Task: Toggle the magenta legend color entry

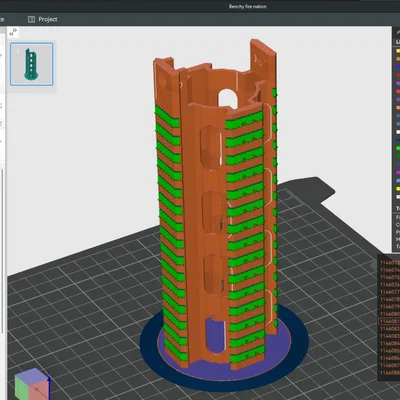Action: (398, 172)
